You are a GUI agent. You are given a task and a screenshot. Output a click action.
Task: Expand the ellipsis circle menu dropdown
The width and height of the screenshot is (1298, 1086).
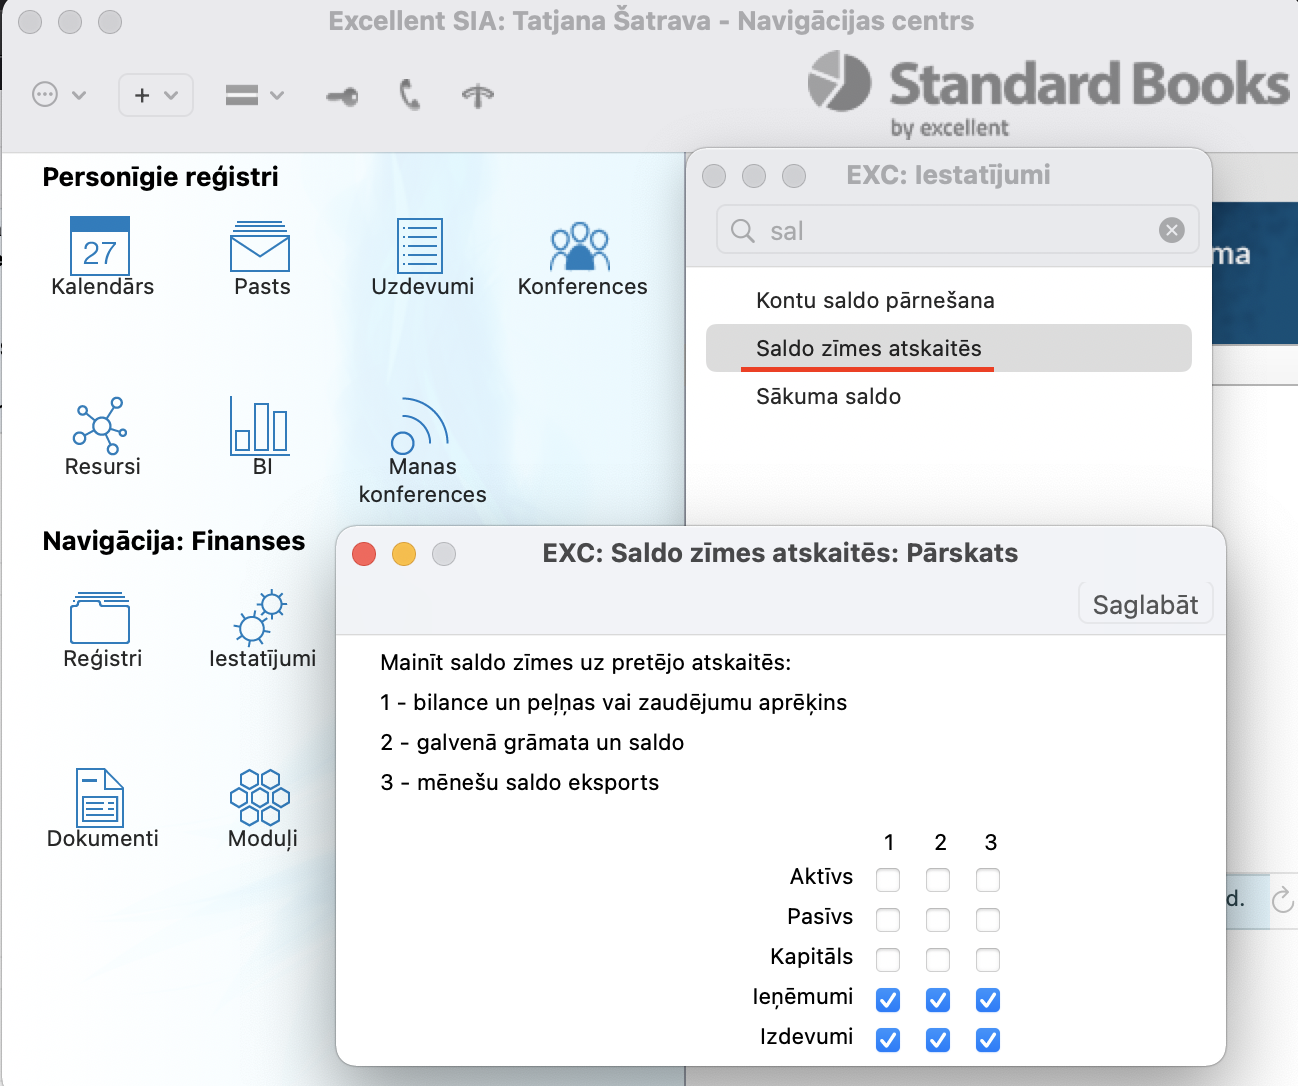[59, 95]
